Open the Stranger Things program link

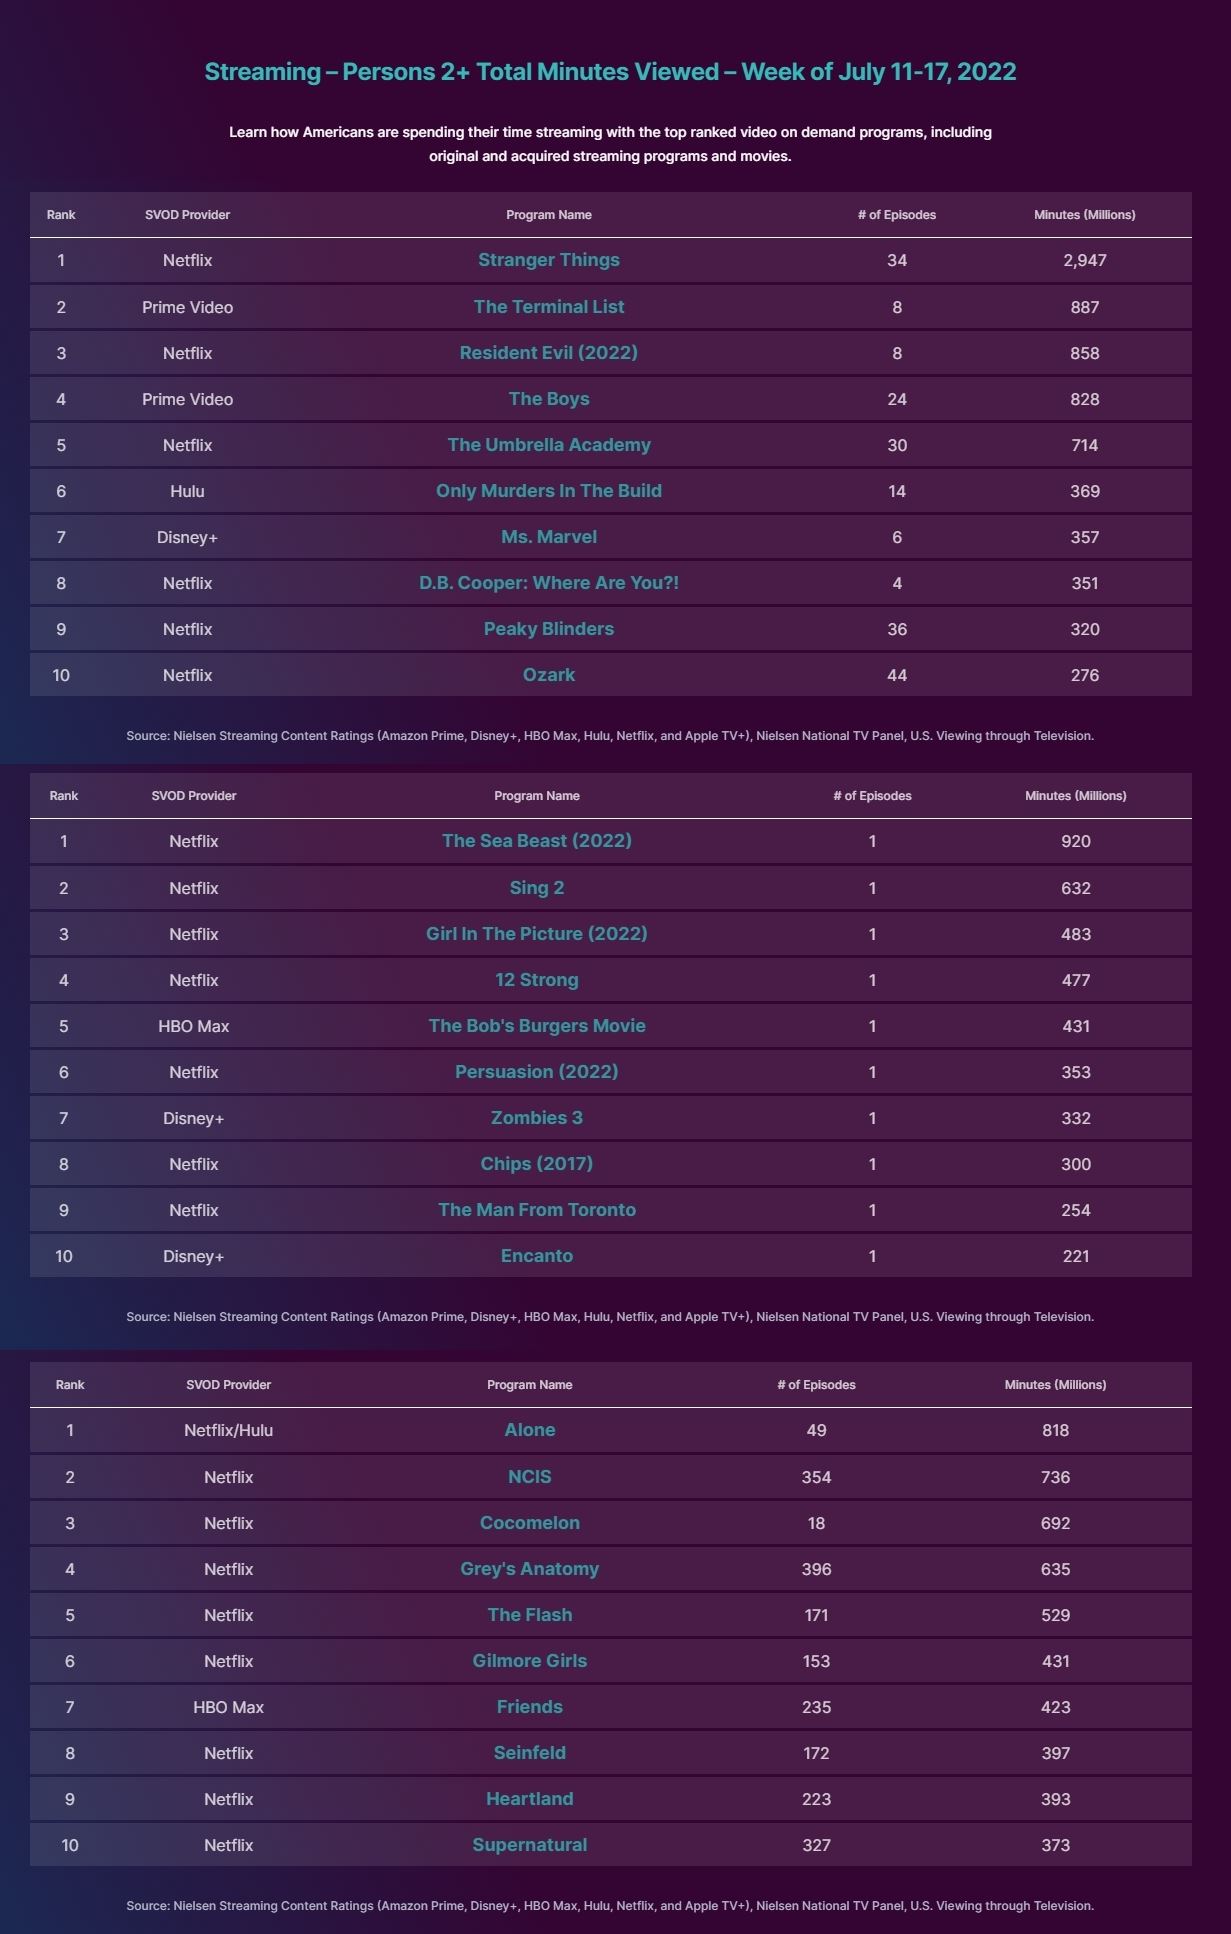pyautogui.click(x=548, y=260)
